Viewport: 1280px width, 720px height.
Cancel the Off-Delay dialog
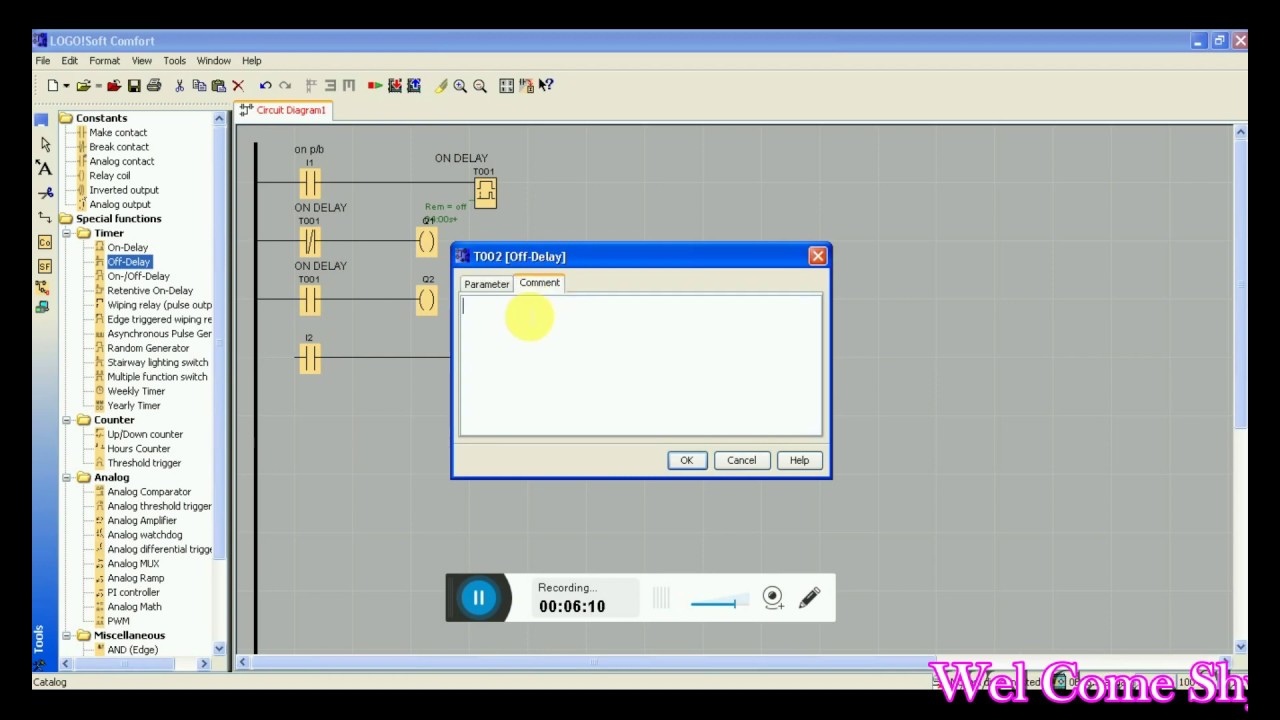tap(742, 460)
